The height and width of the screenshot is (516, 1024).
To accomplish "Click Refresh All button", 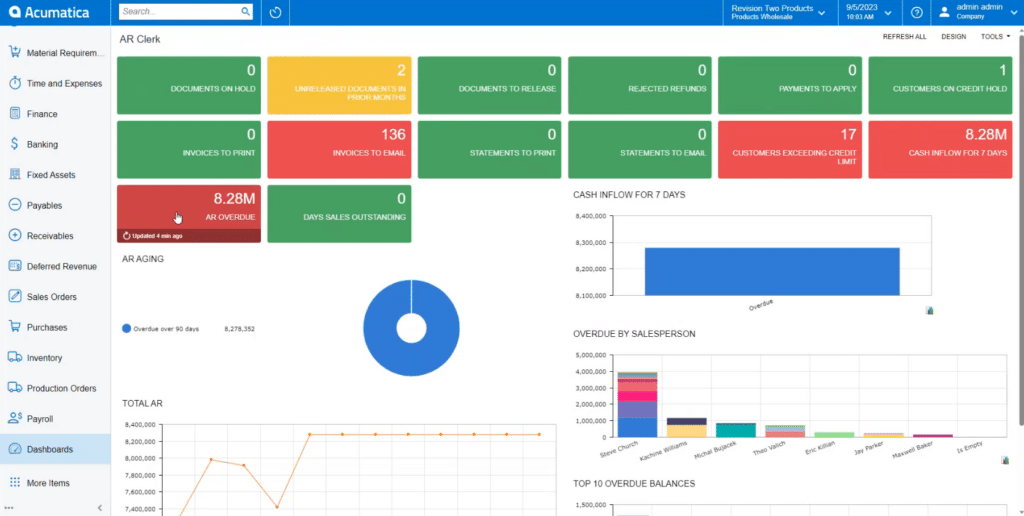I will (x=904, y=37).
